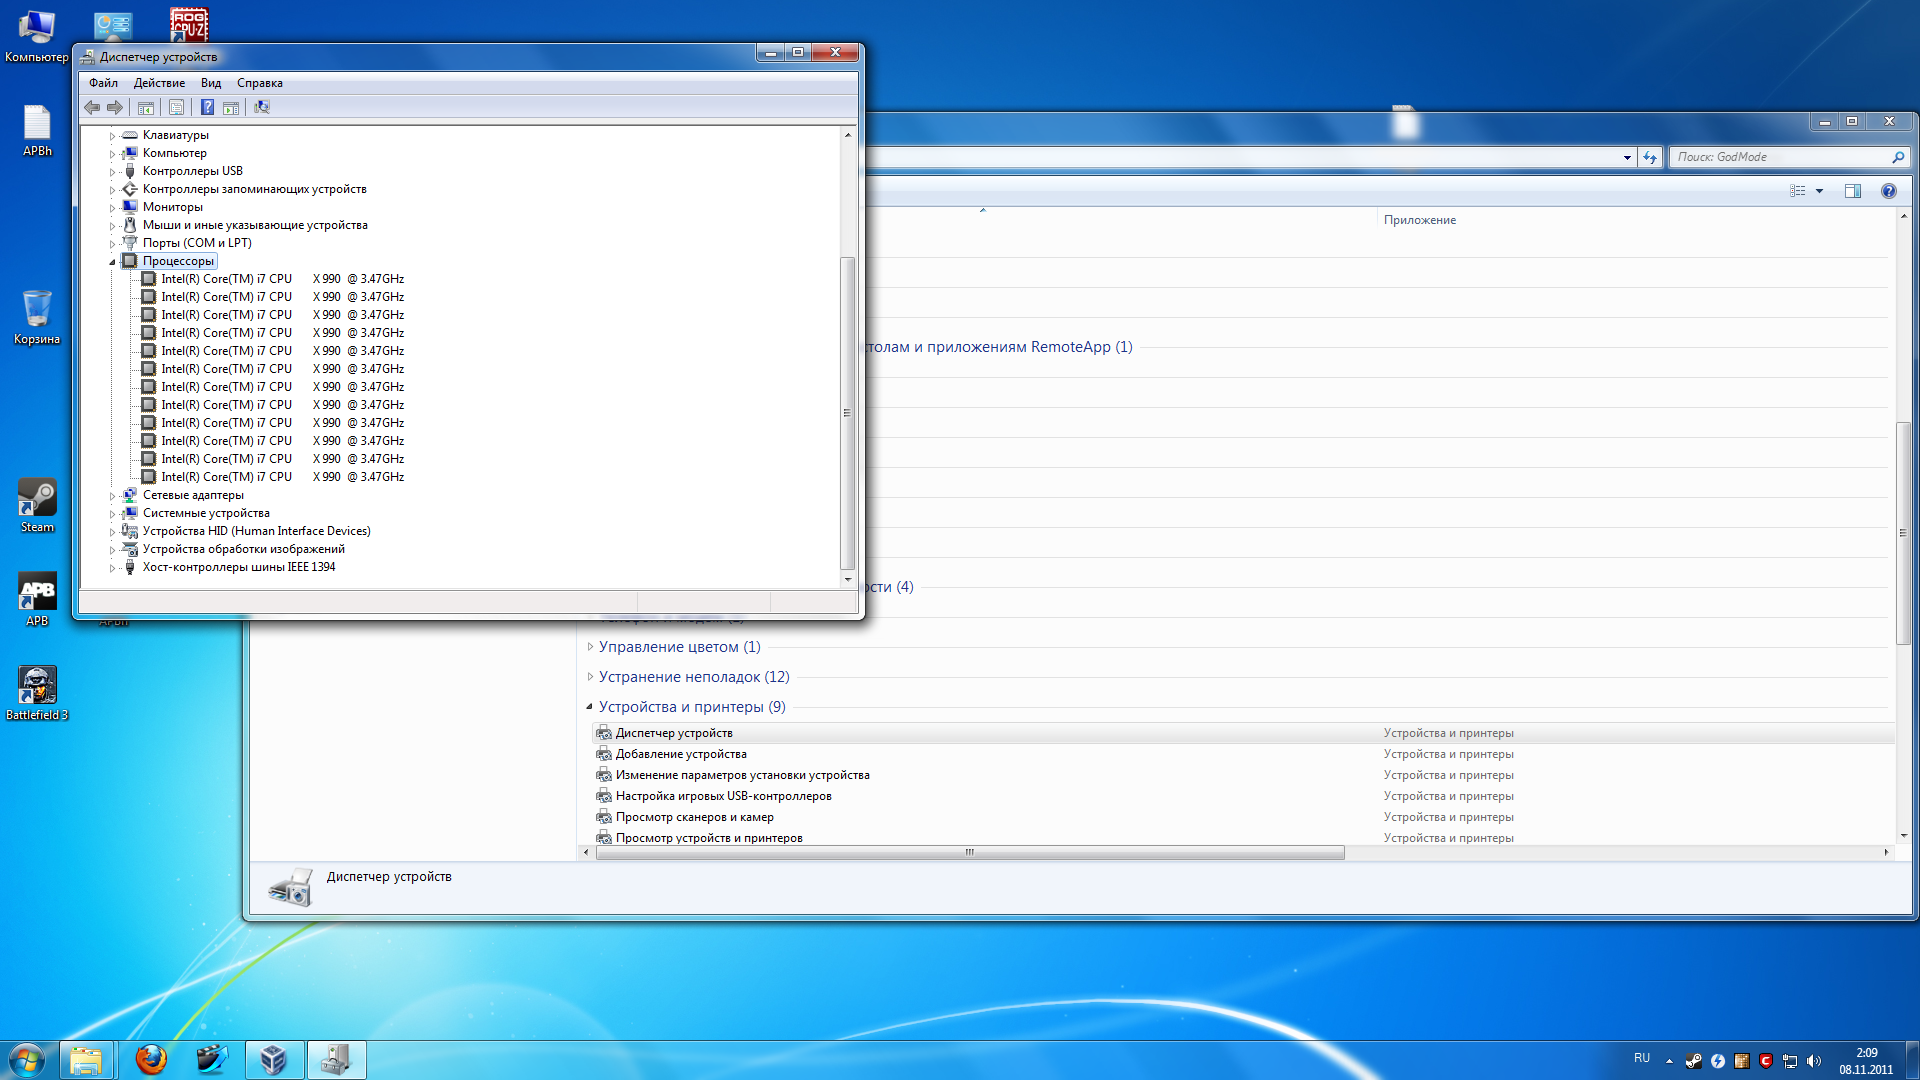
Task: Expand the Системные устройства node
Action: click(x=112, y=514)
